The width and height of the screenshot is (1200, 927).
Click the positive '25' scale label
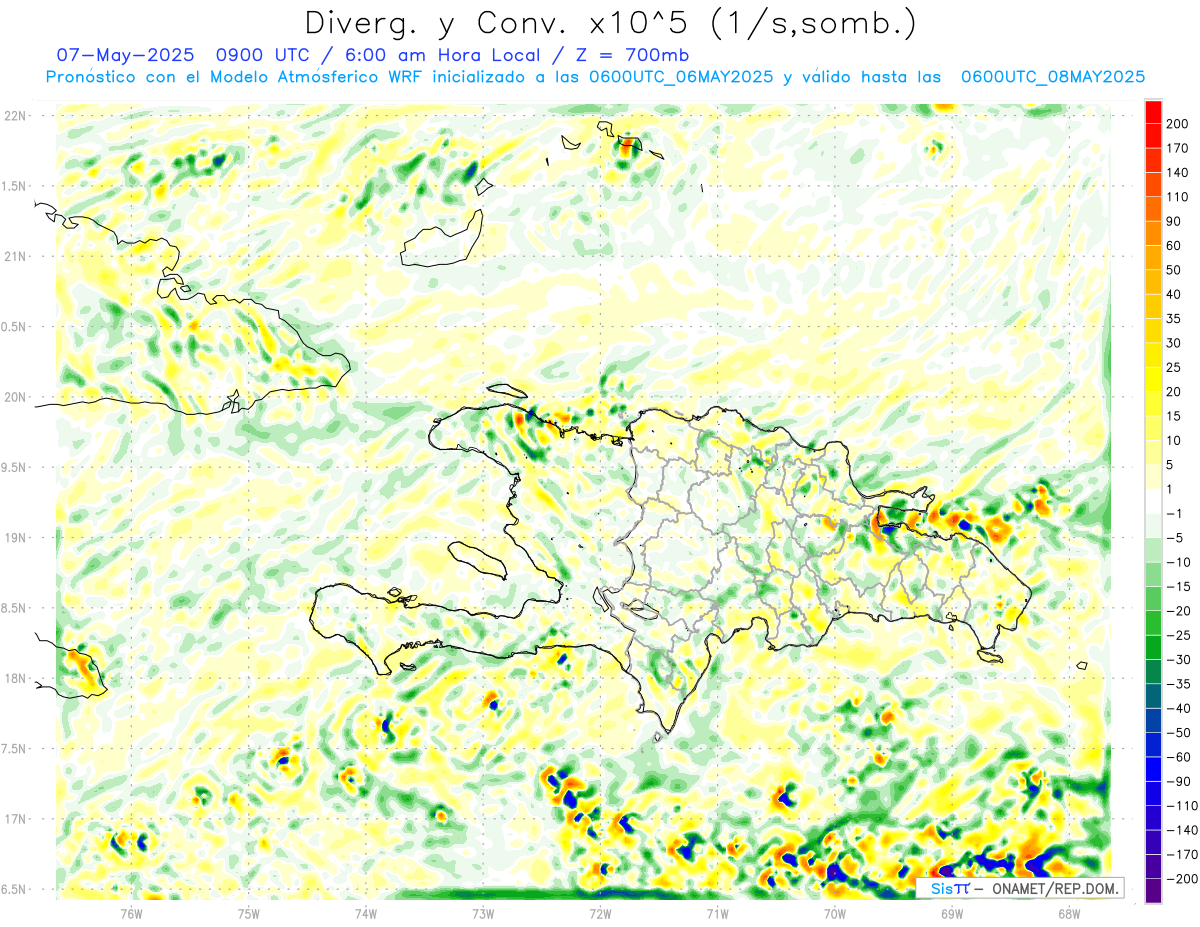1174,367
